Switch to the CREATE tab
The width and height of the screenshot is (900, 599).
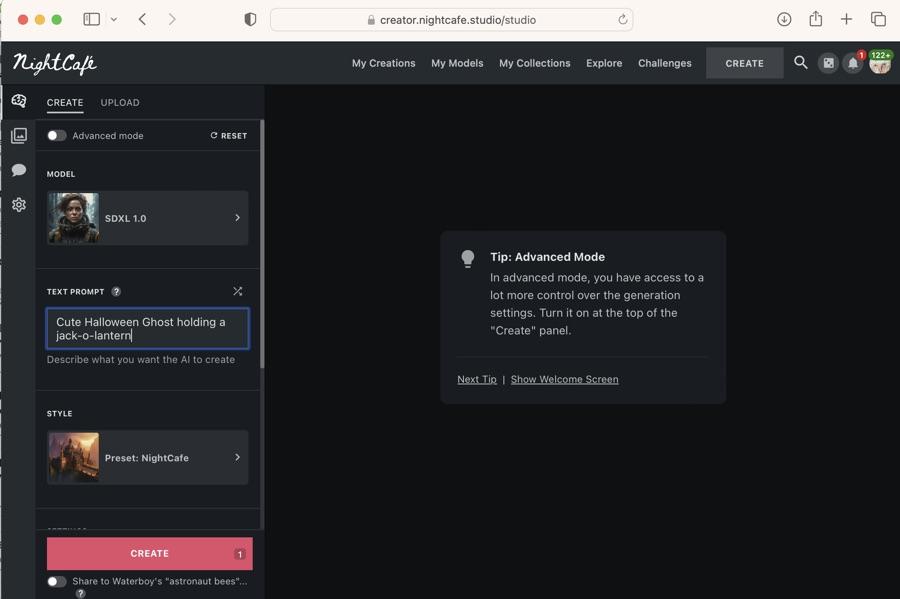coord(65,102)
